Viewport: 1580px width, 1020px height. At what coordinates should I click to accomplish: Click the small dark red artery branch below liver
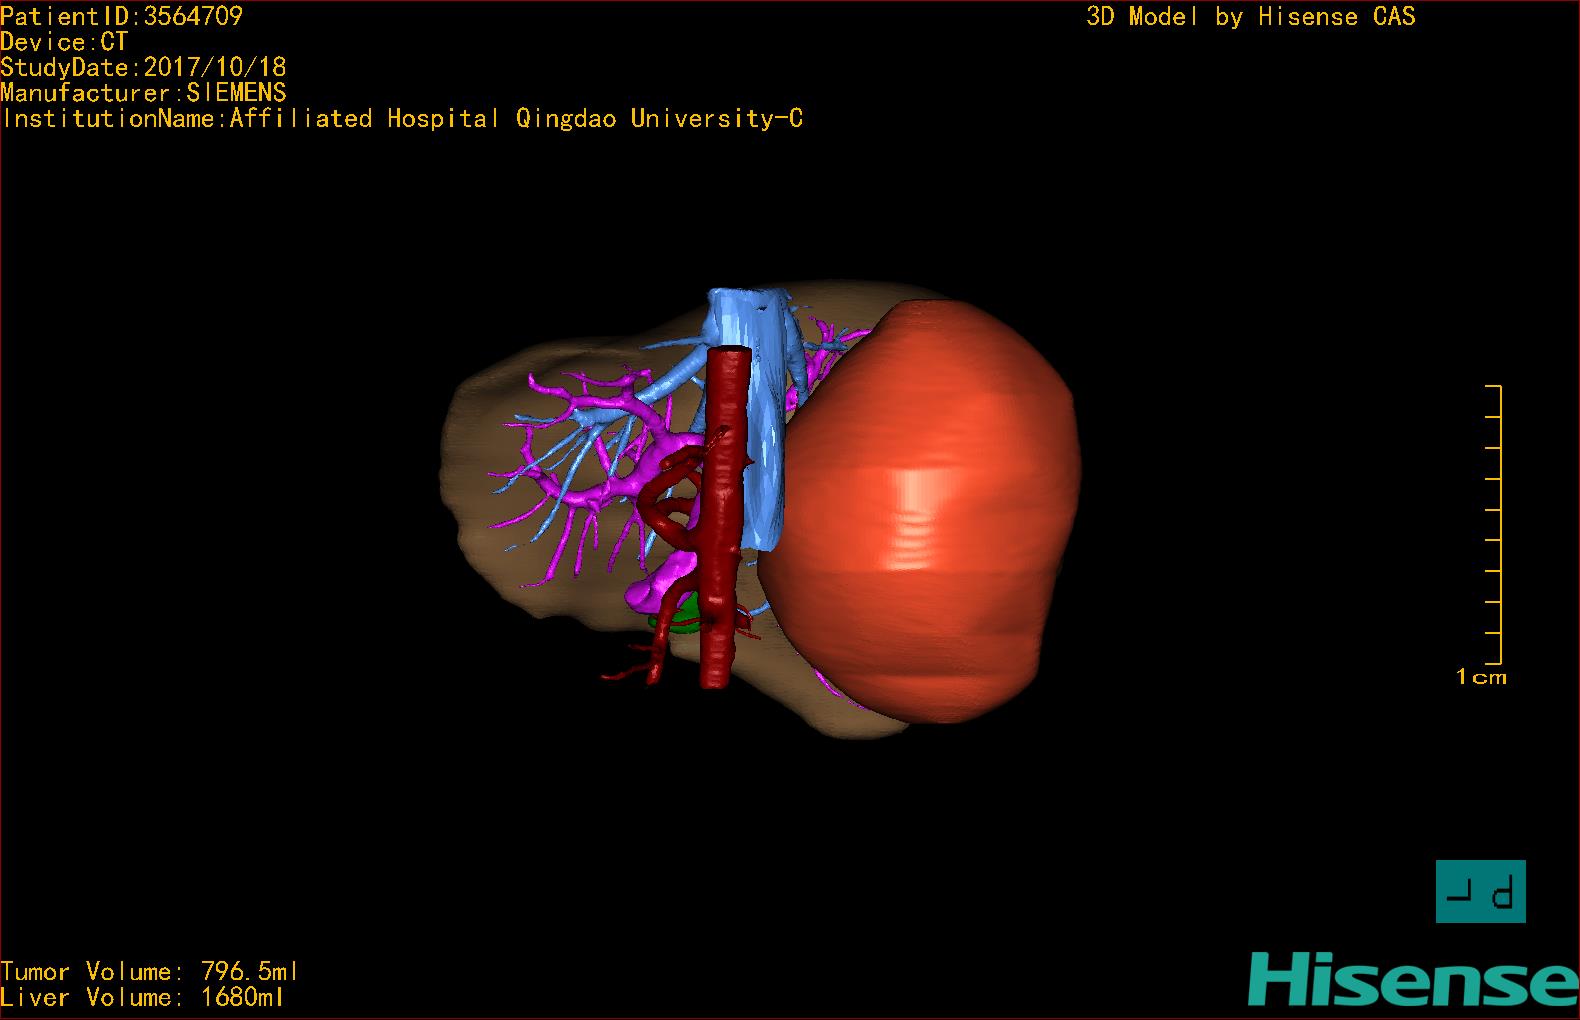pyautogui.click(x=632, y=669)
